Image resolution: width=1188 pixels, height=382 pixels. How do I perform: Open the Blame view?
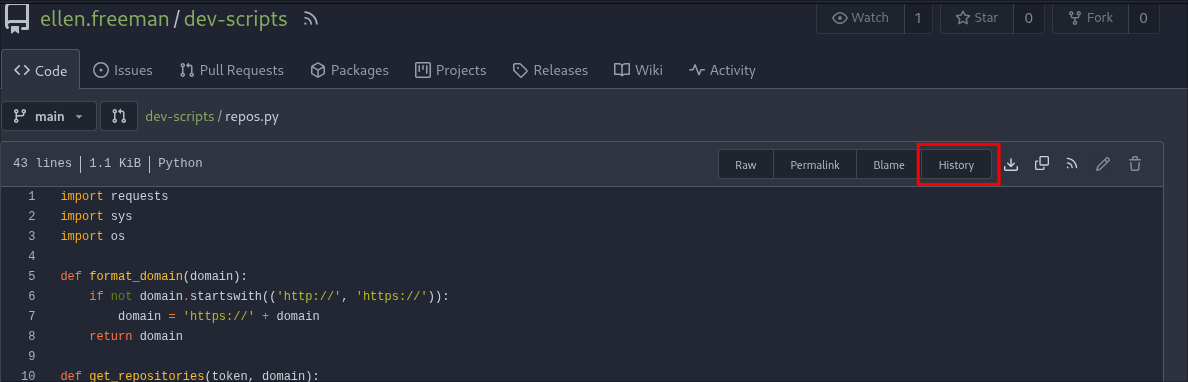tap(889, 164)
